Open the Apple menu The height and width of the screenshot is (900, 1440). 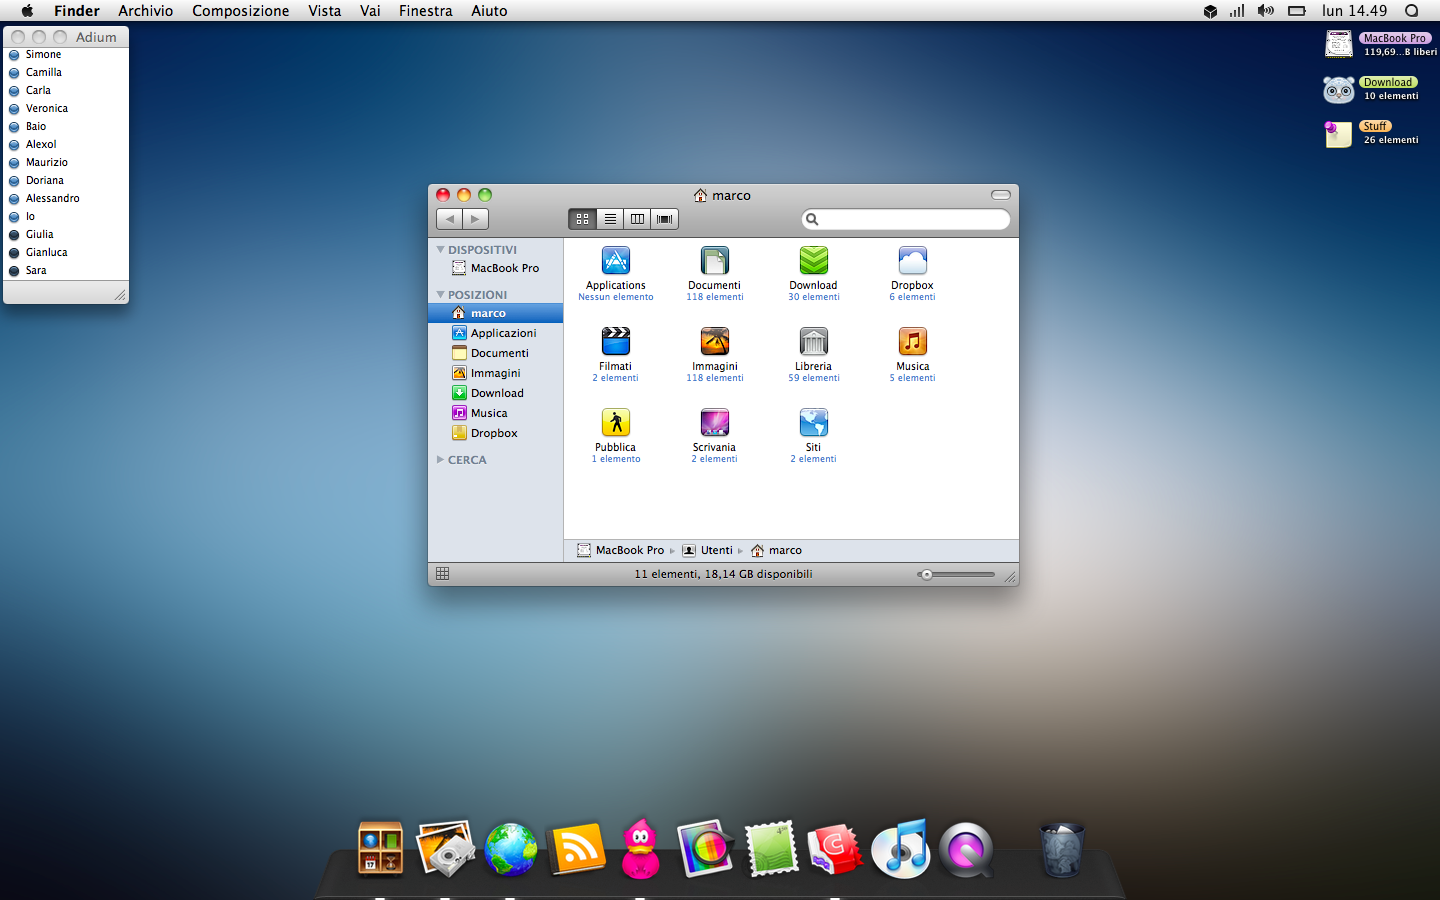[x=27, y=11]
